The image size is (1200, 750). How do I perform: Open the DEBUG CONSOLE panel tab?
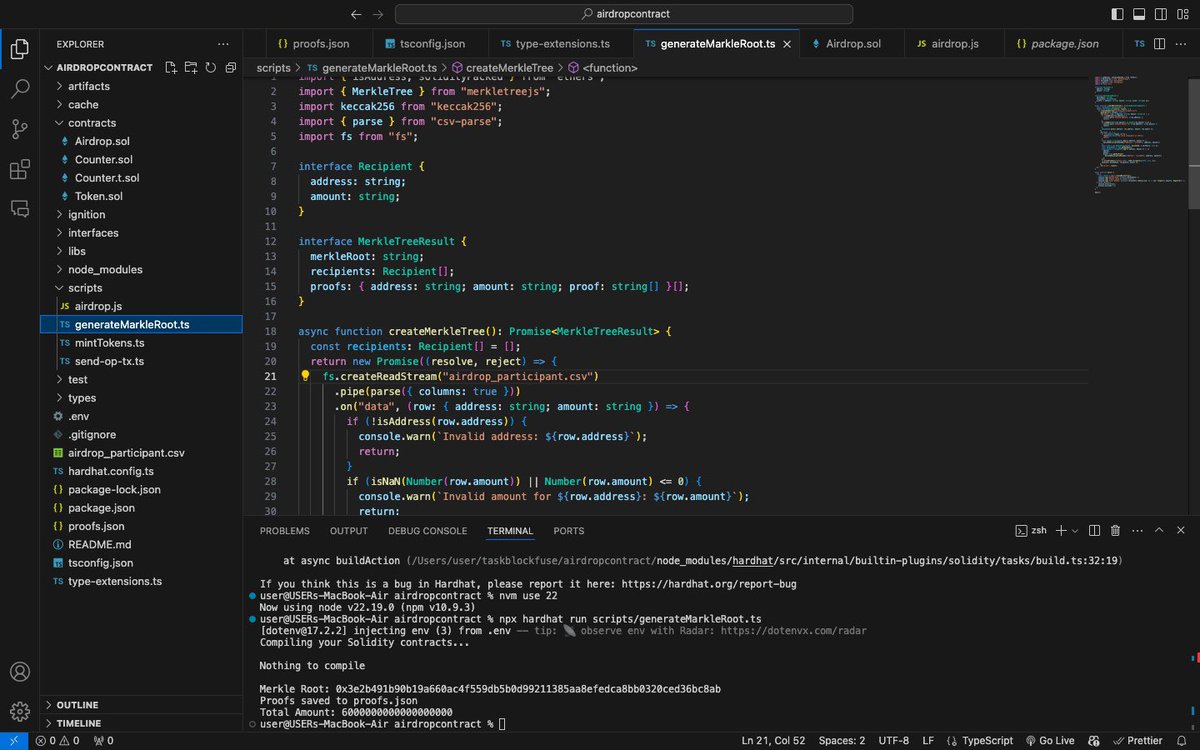[x=427, y=531]
